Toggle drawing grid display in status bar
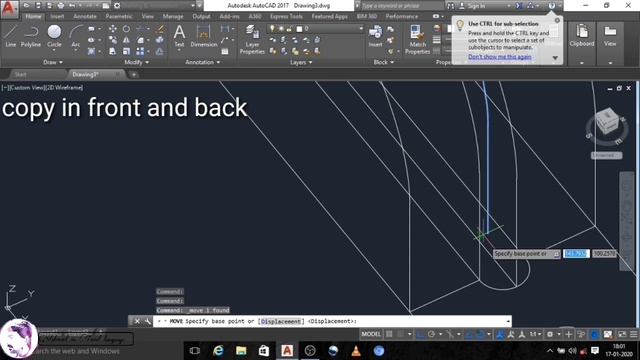The width and height of the screenshot is (640, 360). click(x=389, y=334)
